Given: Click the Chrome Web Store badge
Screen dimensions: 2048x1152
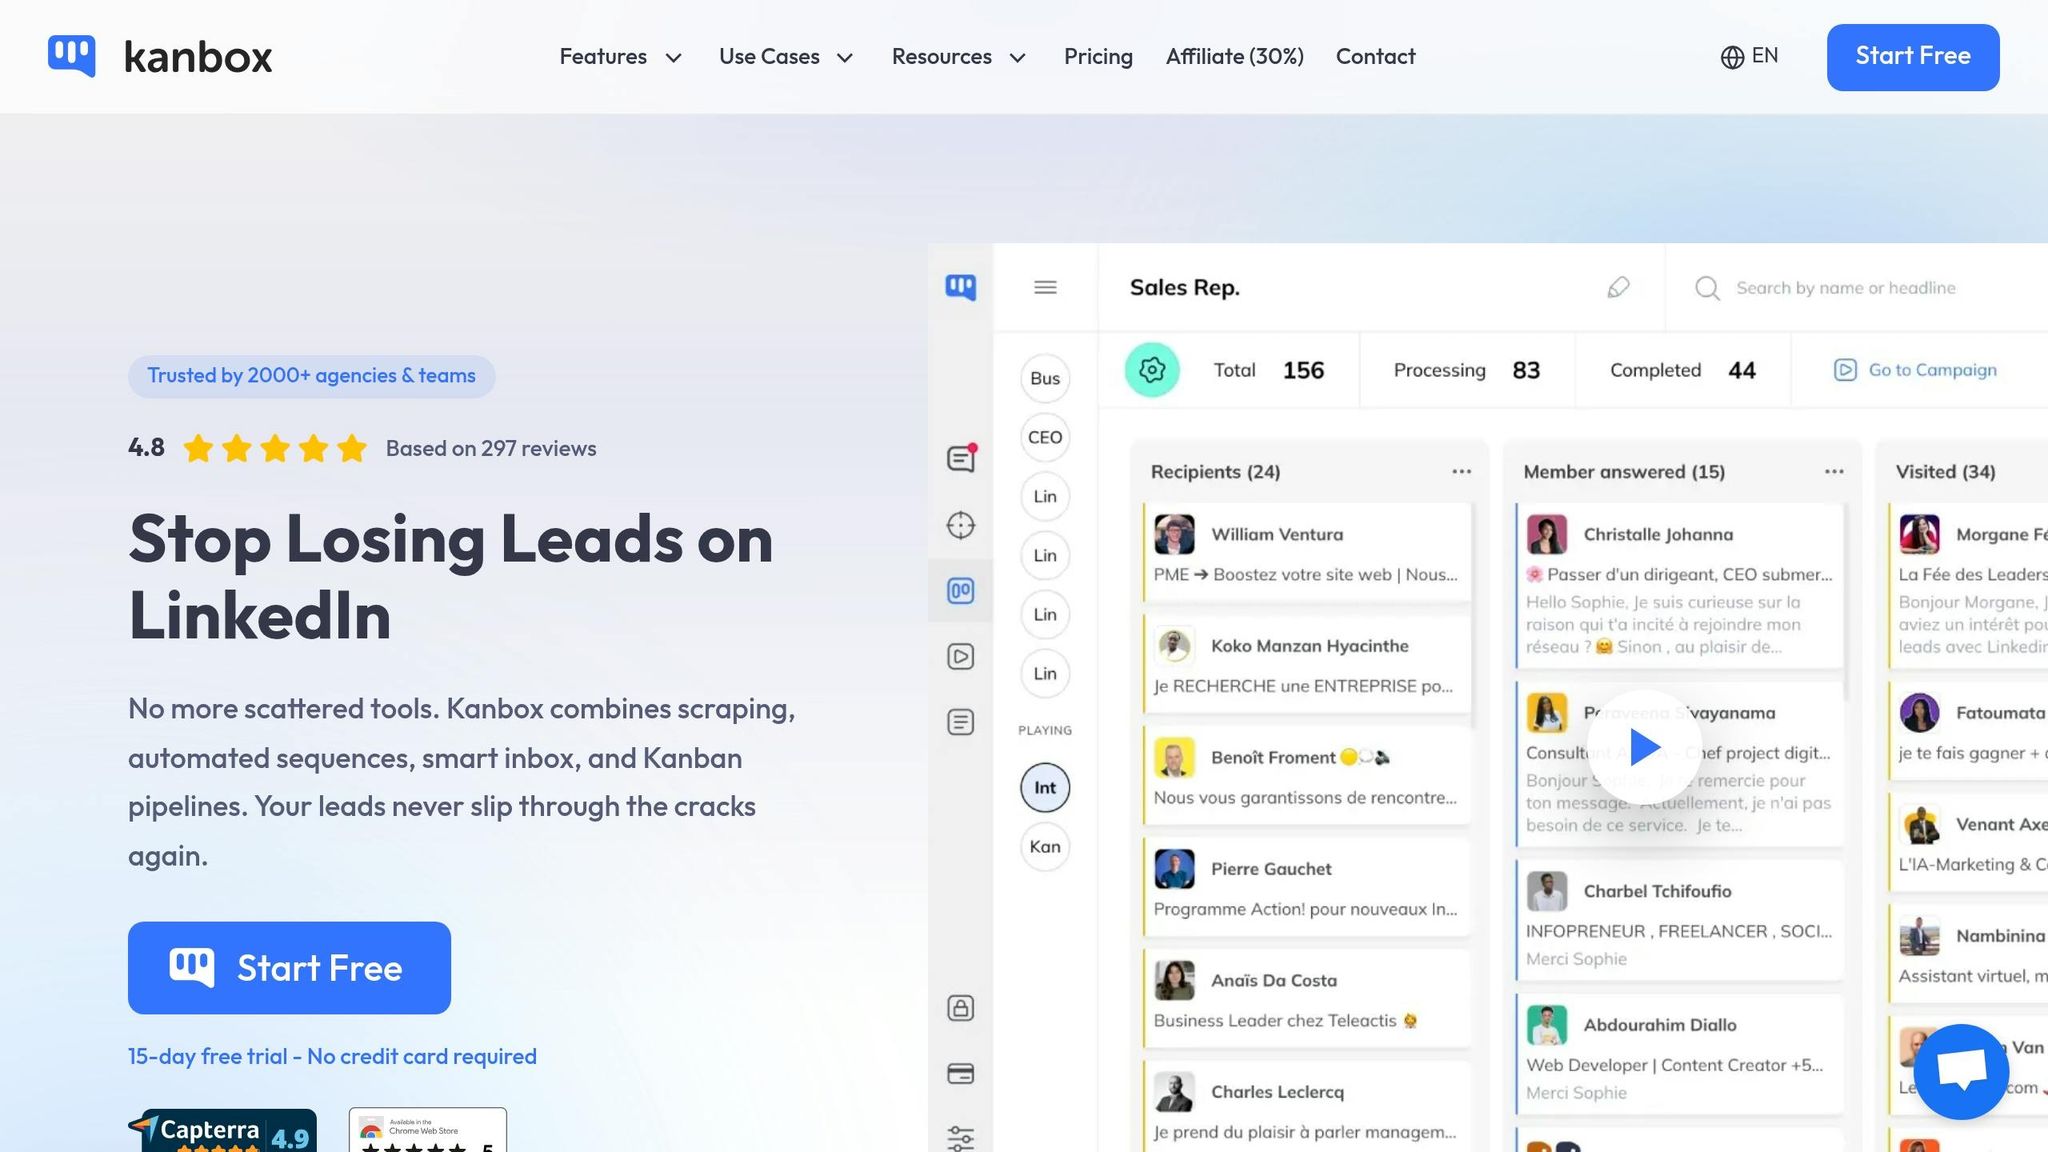Looking at the screenshot, I should [x=428, y=1131].
